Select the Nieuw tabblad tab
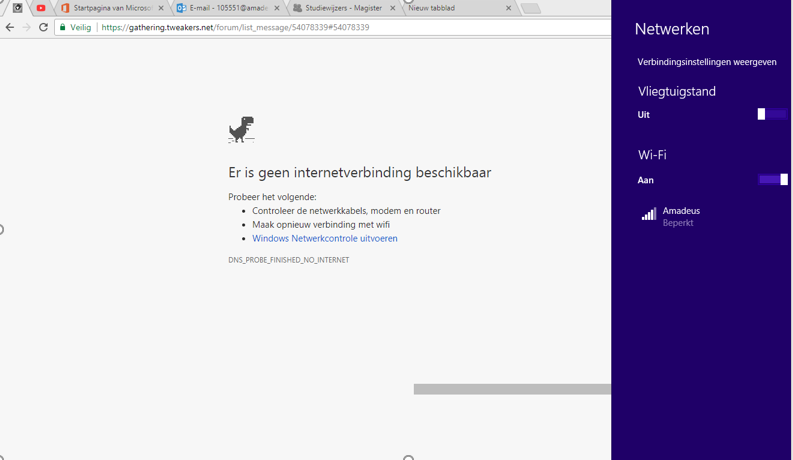The image size is (793, 460). click(459, 8)
